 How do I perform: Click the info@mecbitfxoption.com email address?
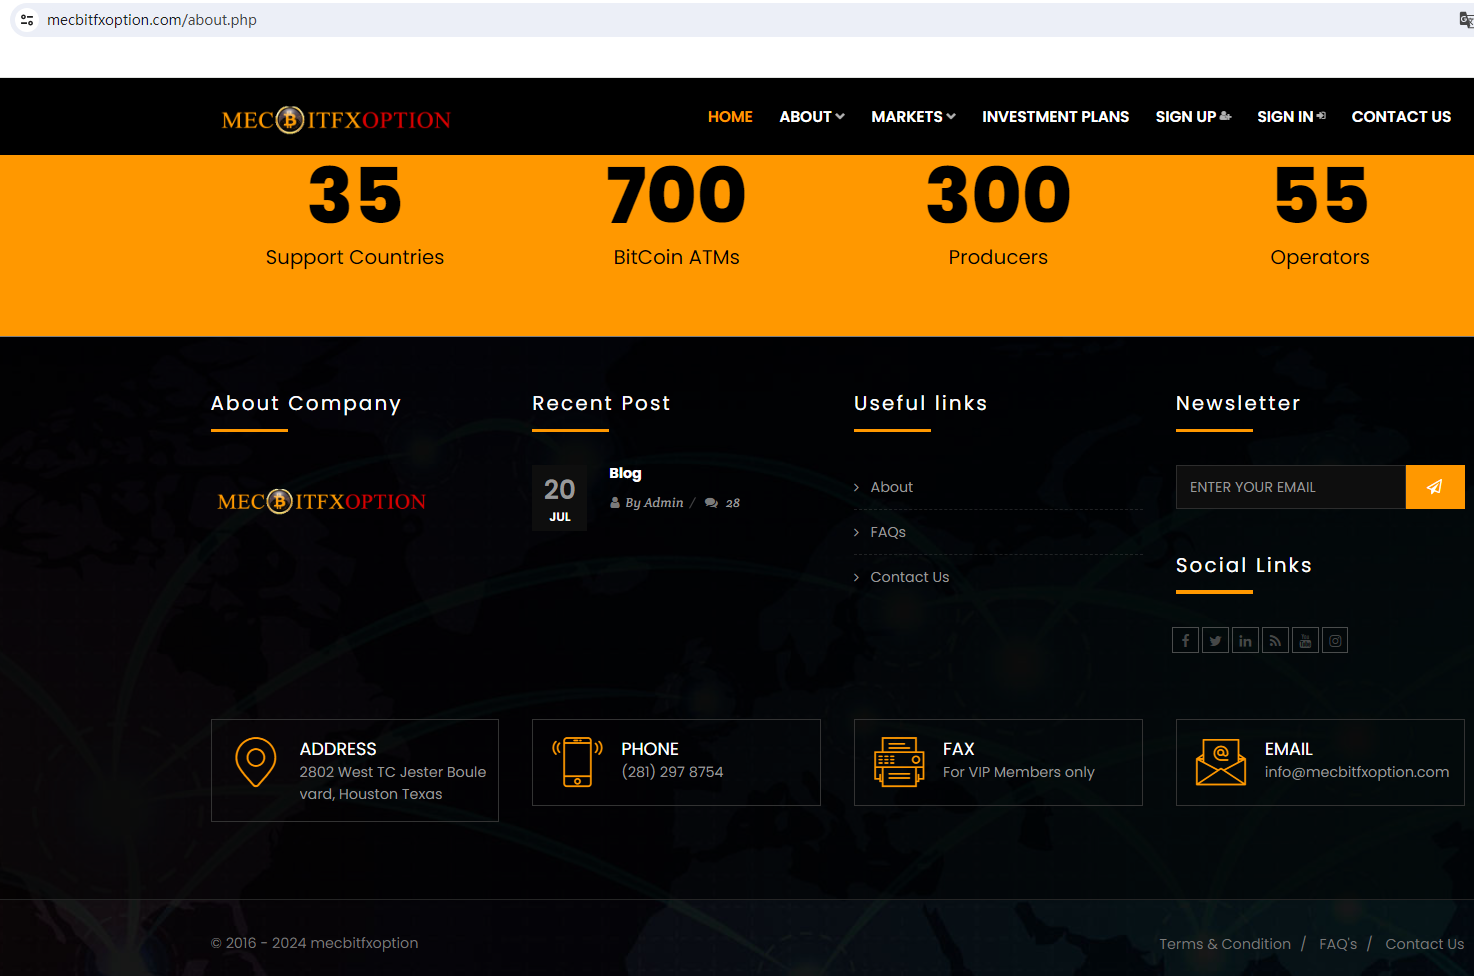coord(1357,772)
